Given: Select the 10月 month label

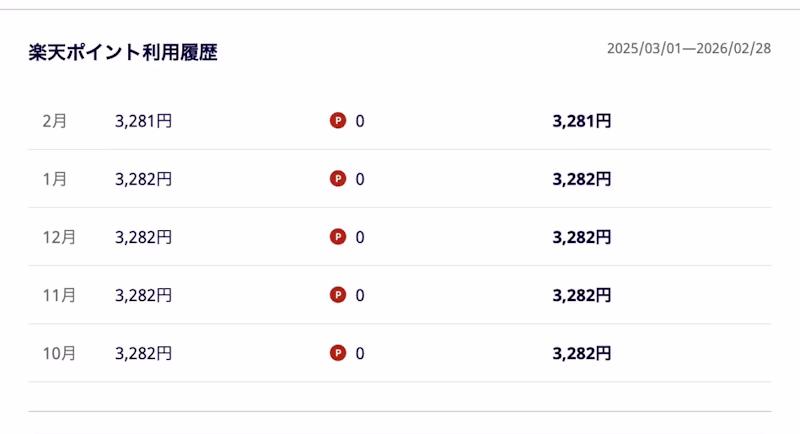Looking at the screenshot, I should (x=59, y=353).
